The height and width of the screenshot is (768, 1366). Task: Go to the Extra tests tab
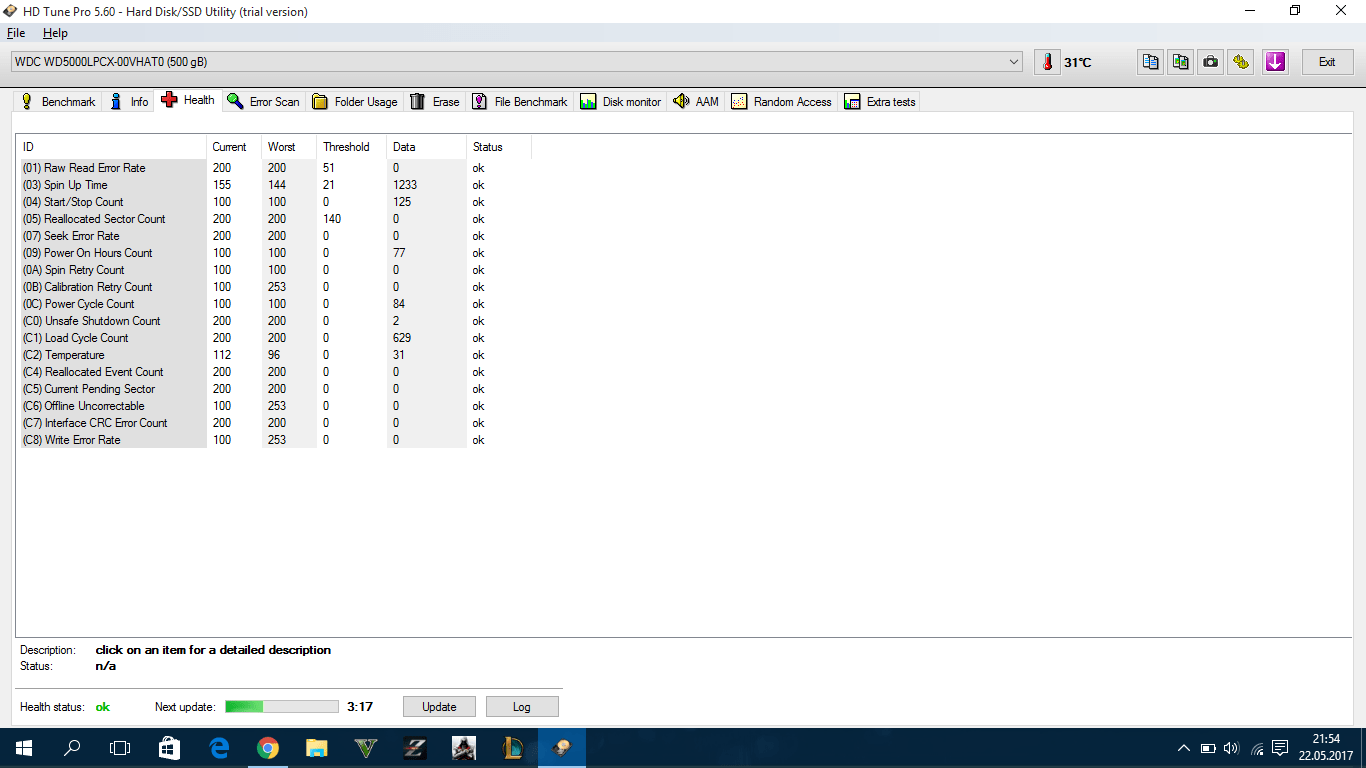pos(880,102)
